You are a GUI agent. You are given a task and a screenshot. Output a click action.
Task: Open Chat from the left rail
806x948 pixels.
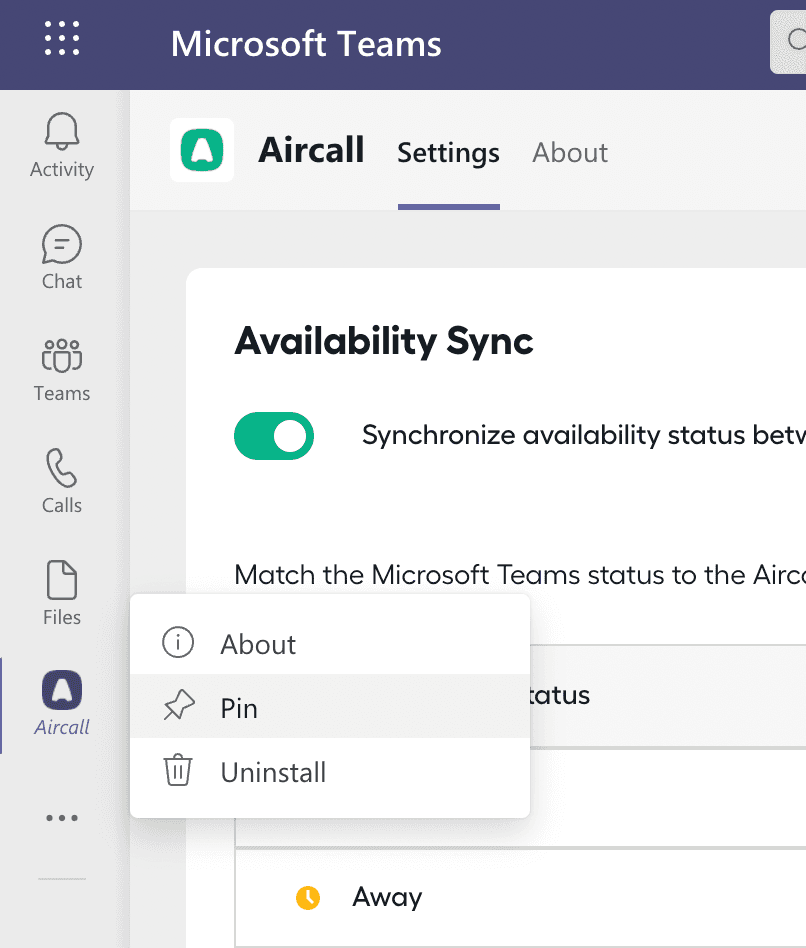62,257
